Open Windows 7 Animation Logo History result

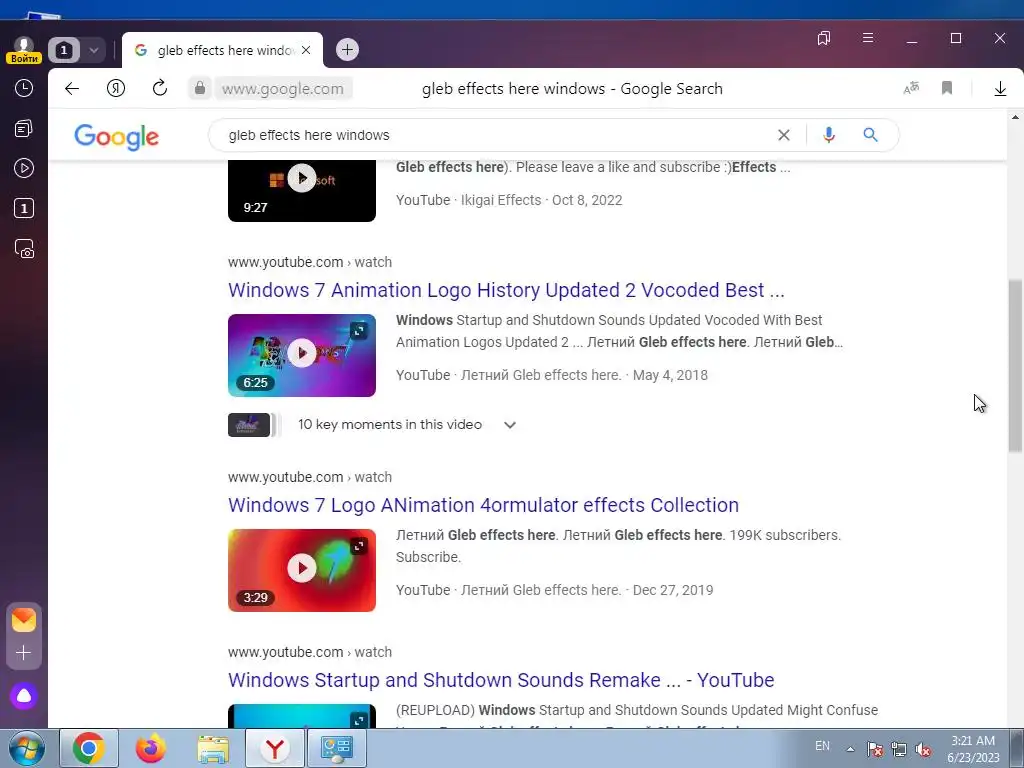(x=506, y=290)
